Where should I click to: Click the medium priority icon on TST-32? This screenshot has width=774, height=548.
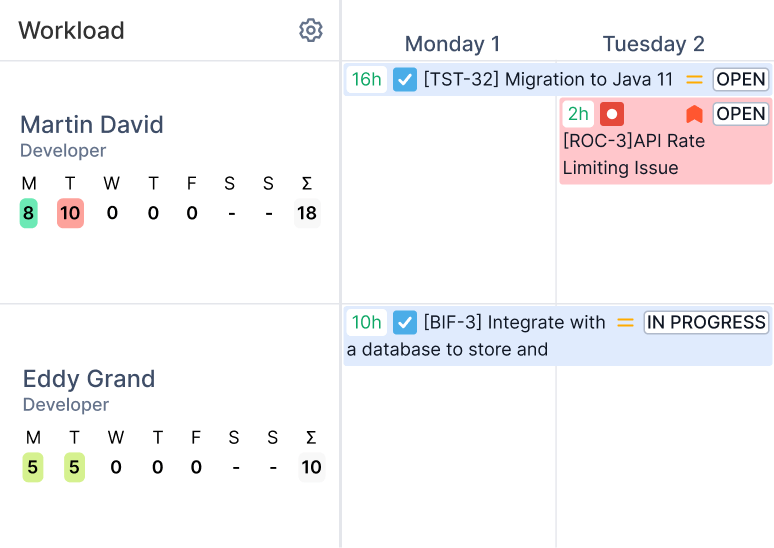694,79
